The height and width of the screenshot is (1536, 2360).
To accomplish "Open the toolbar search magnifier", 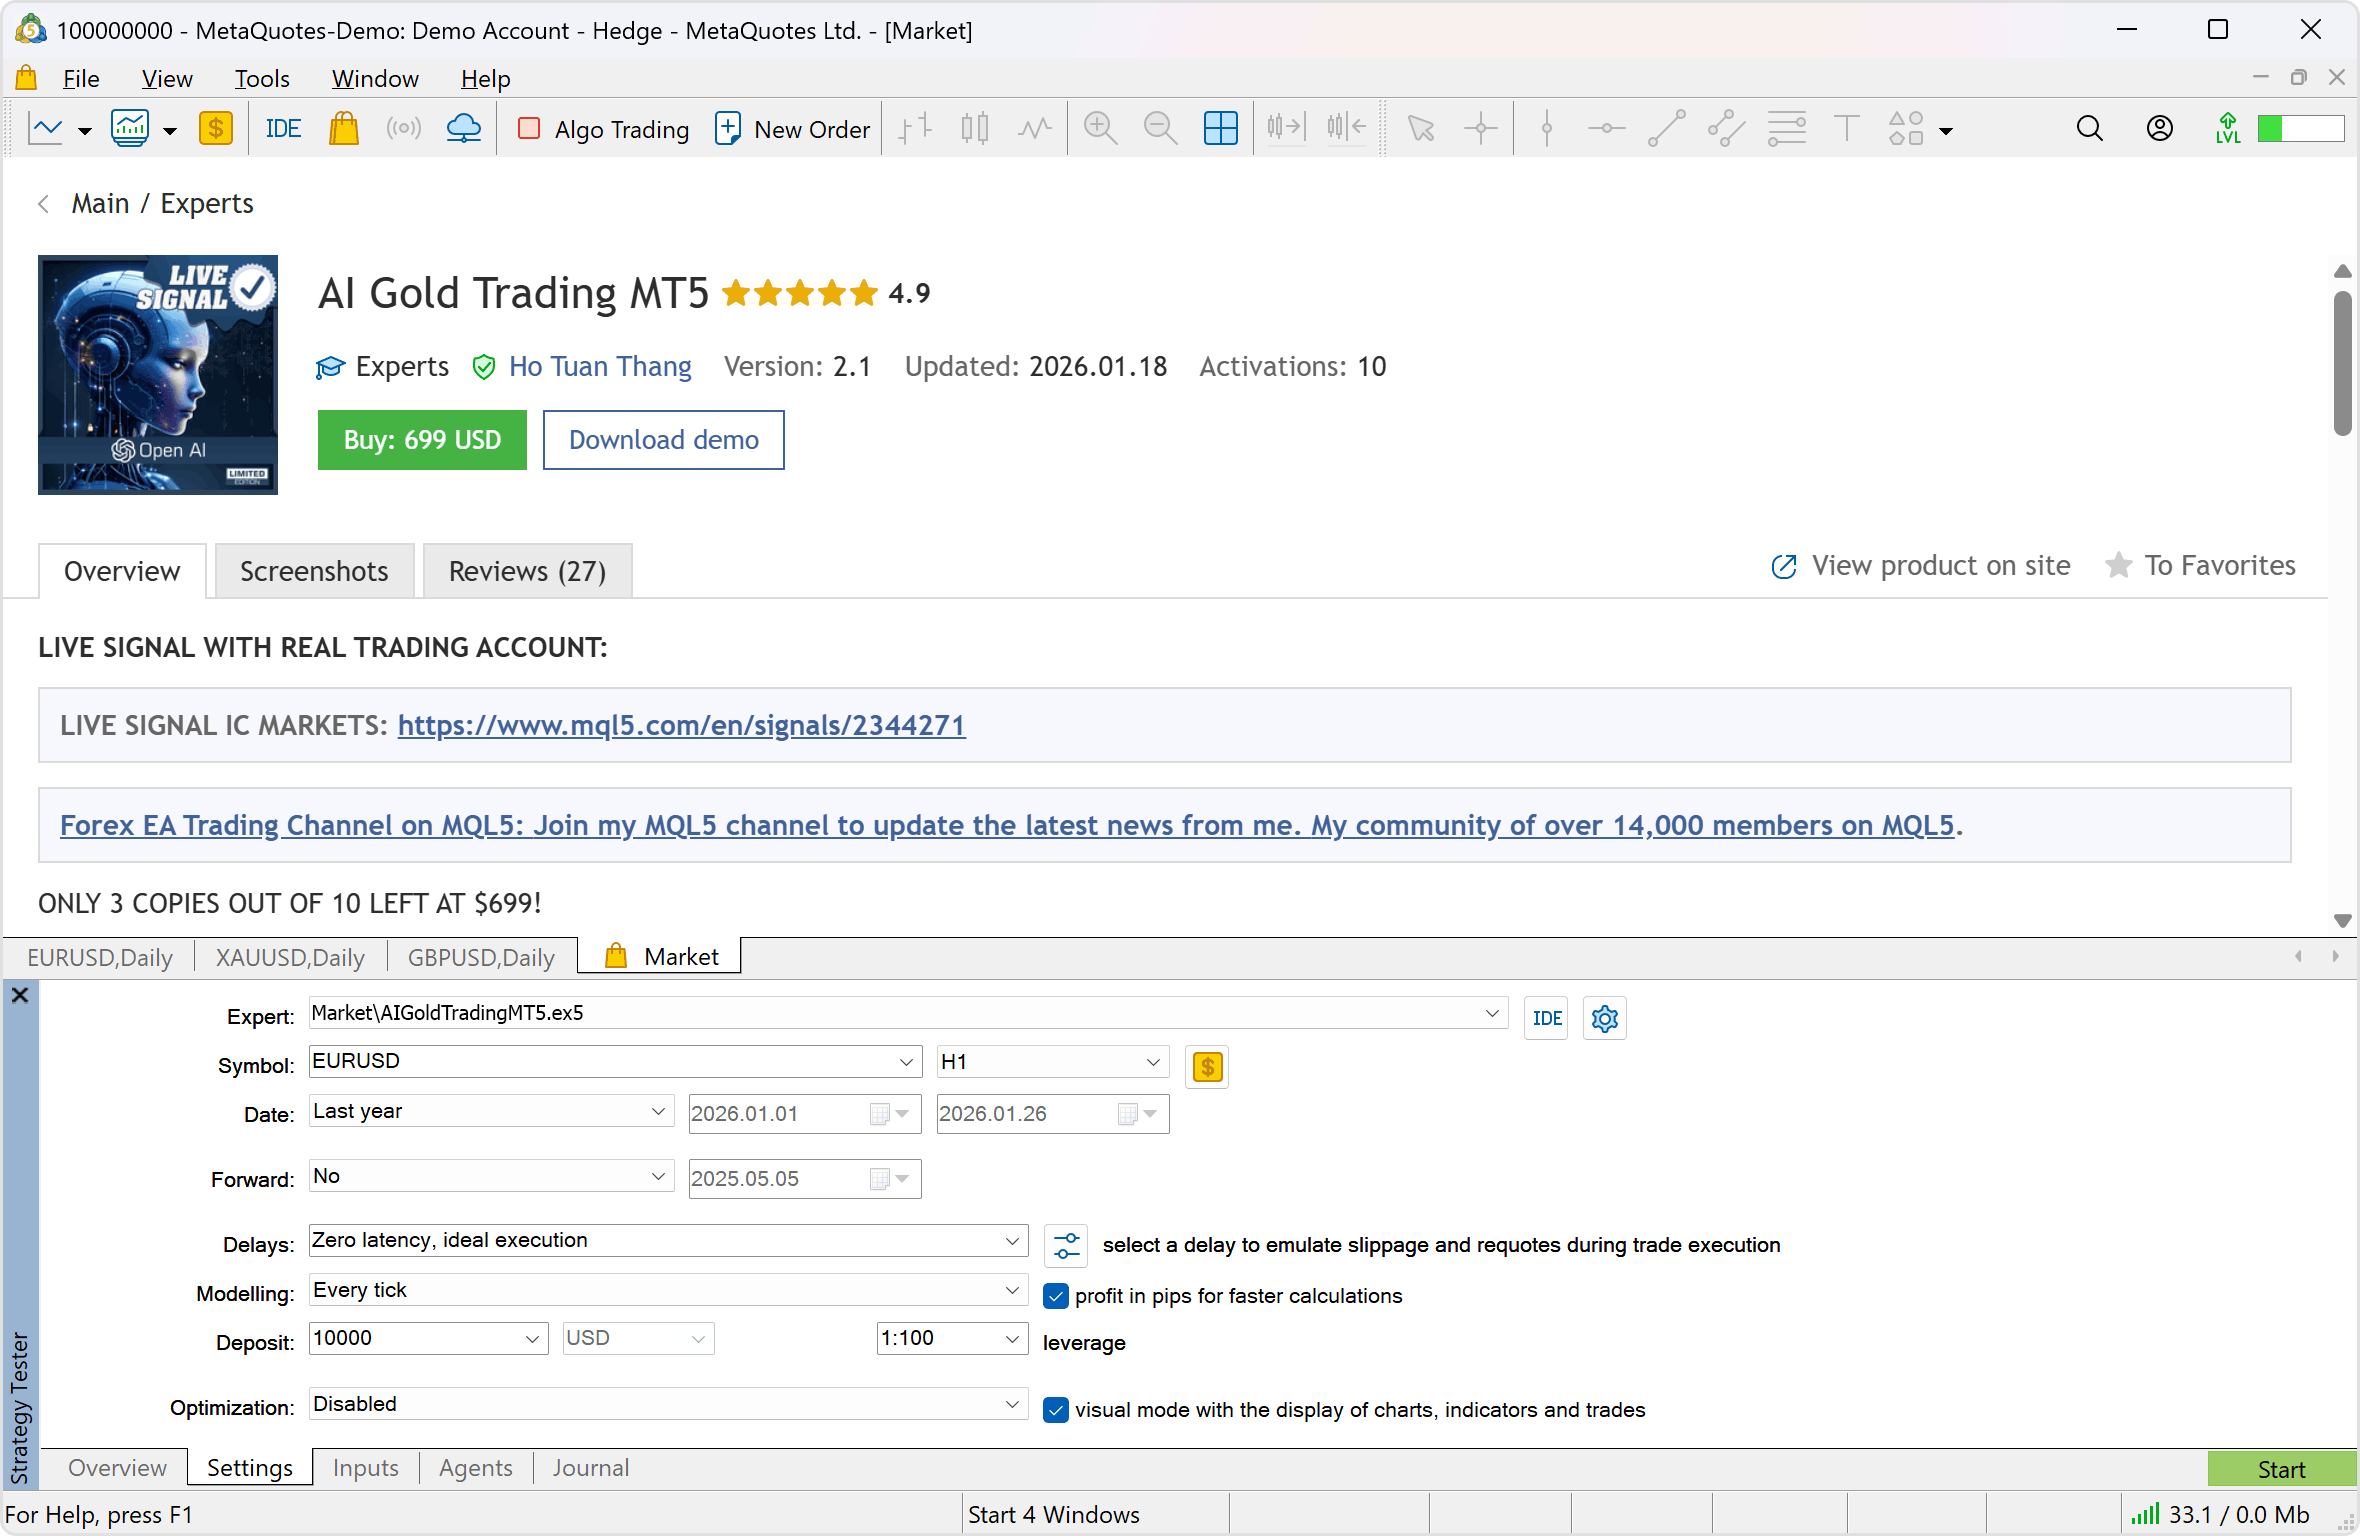I will [x=2089, y=129].
